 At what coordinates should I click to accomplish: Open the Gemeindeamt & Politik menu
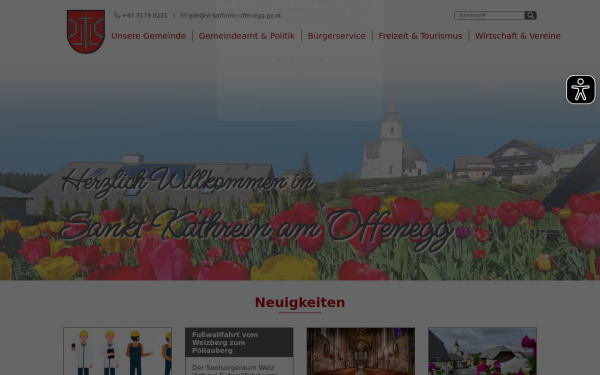click(x=246, y=36)
